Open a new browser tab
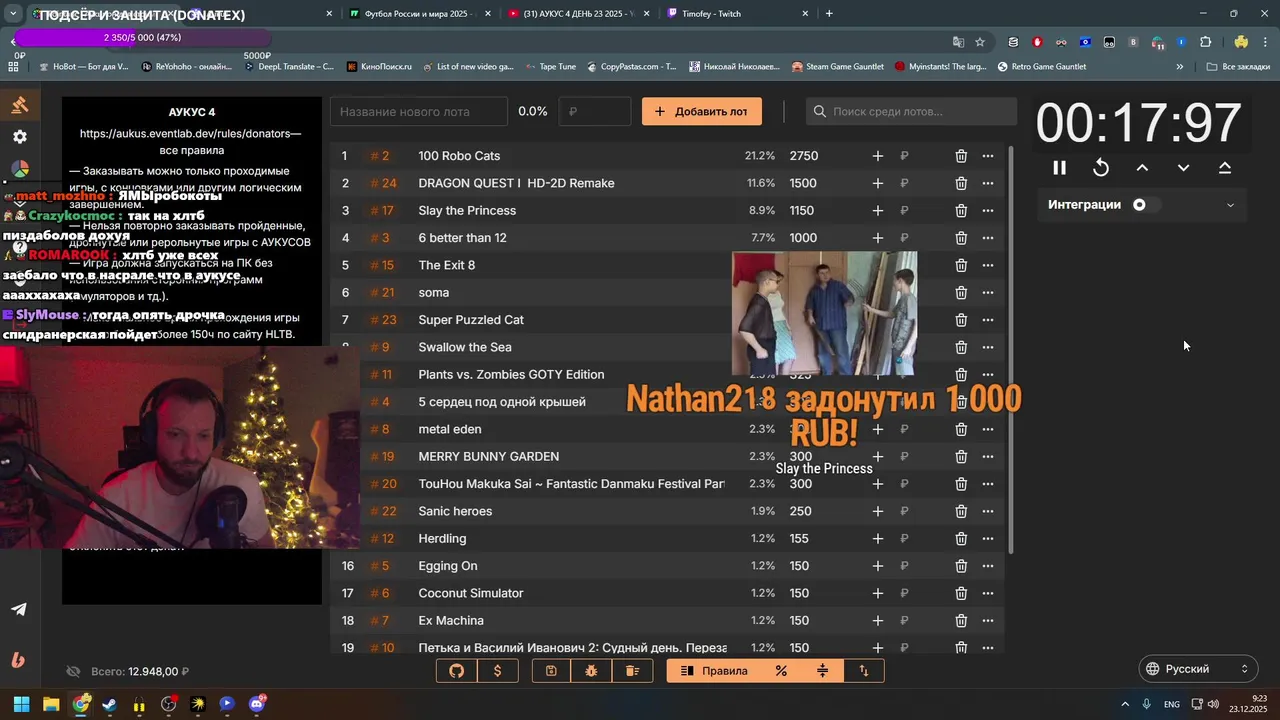 [829, 14]
